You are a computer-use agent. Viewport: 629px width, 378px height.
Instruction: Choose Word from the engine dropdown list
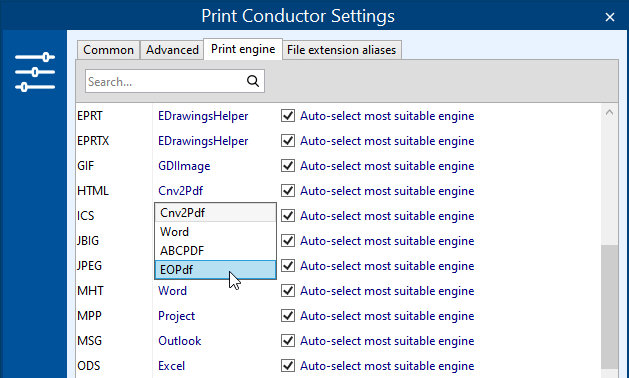[215, 232]
